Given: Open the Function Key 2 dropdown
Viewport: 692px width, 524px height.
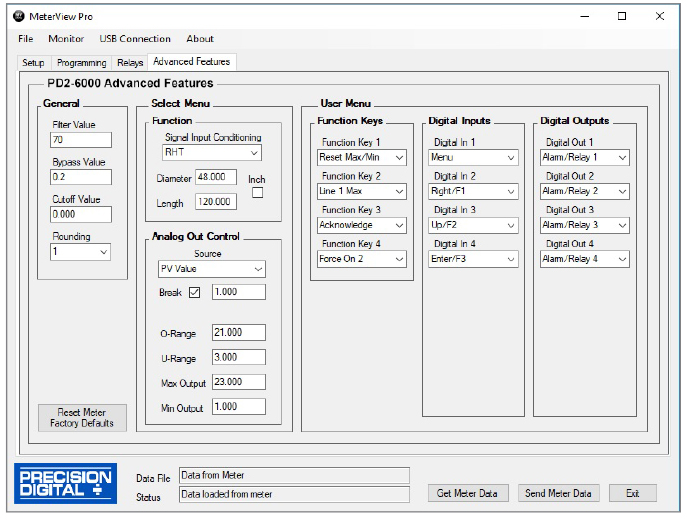Looking at the screenshot, I should [361, 191].
